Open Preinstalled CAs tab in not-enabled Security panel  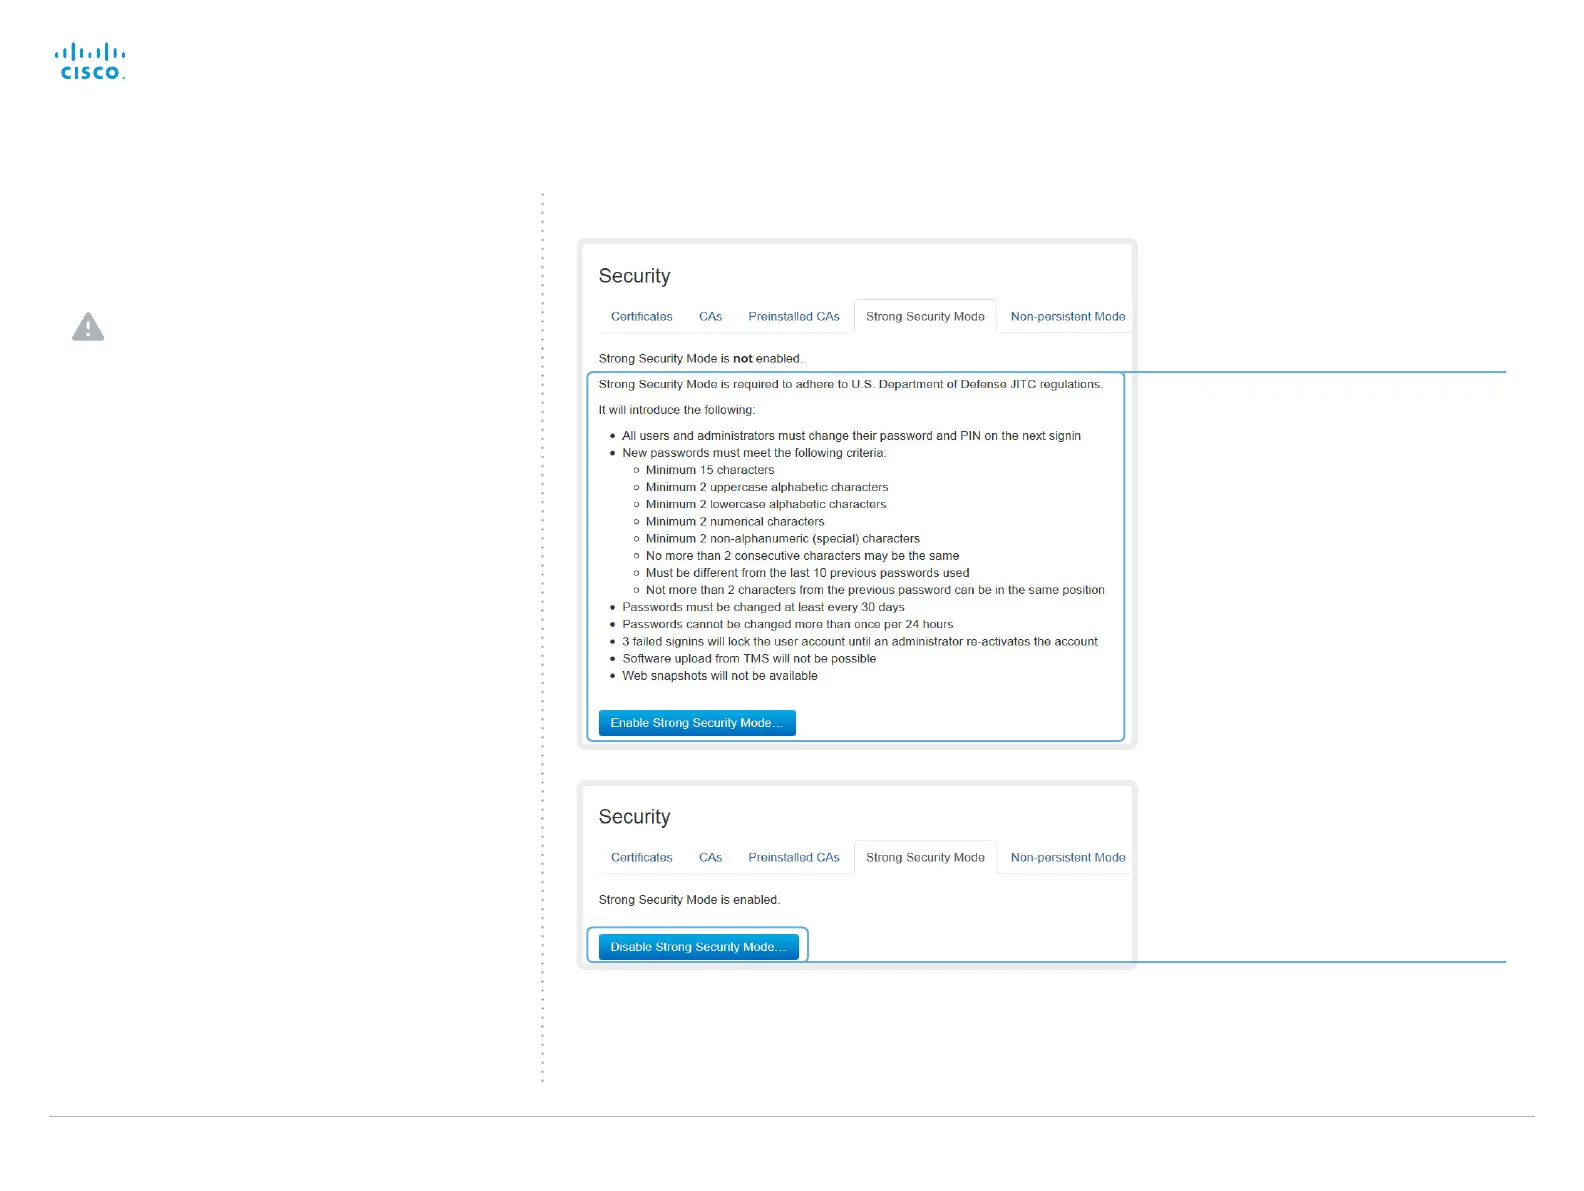point(794,317)
